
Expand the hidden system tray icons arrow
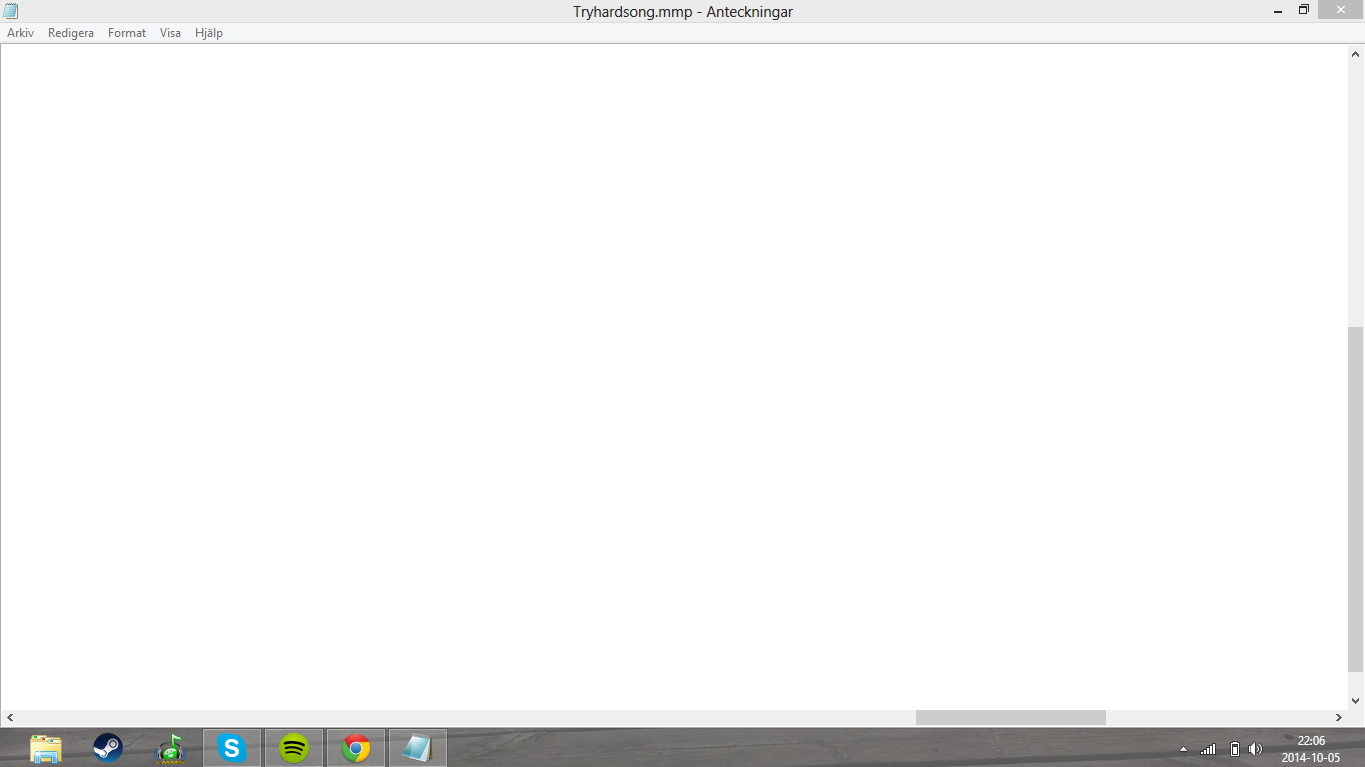[1183, 749]
